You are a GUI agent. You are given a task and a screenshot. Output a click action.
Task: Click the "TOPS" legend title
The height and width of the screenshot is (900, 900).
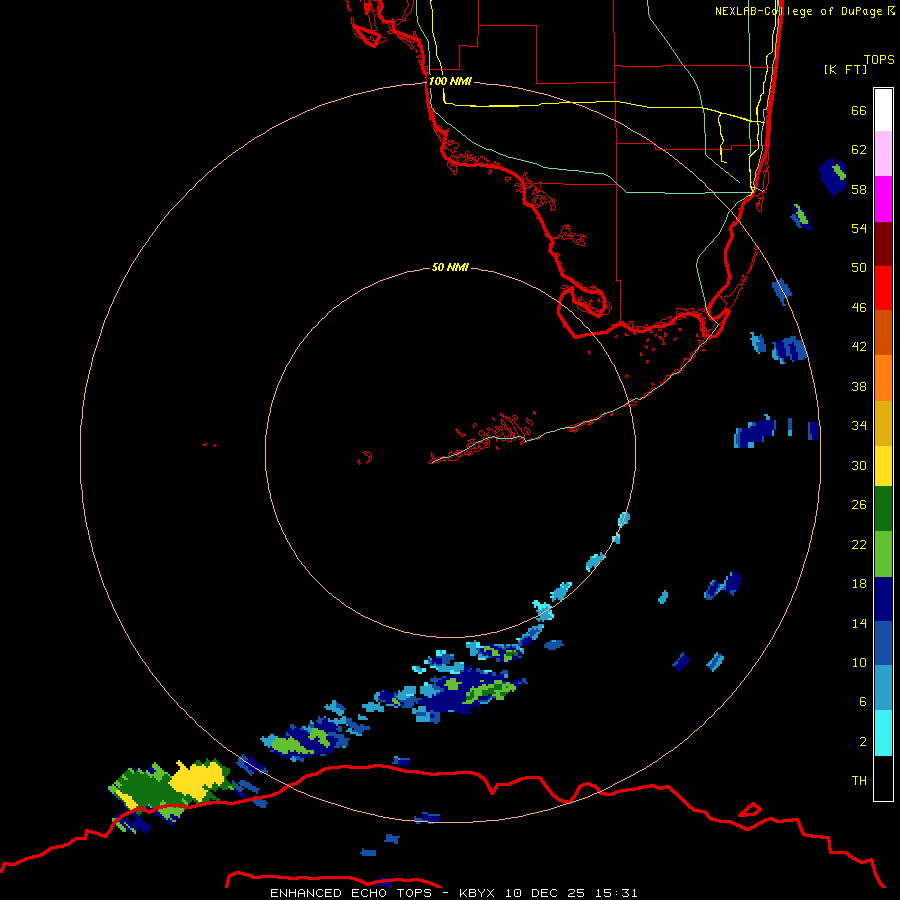pos(879,60)
